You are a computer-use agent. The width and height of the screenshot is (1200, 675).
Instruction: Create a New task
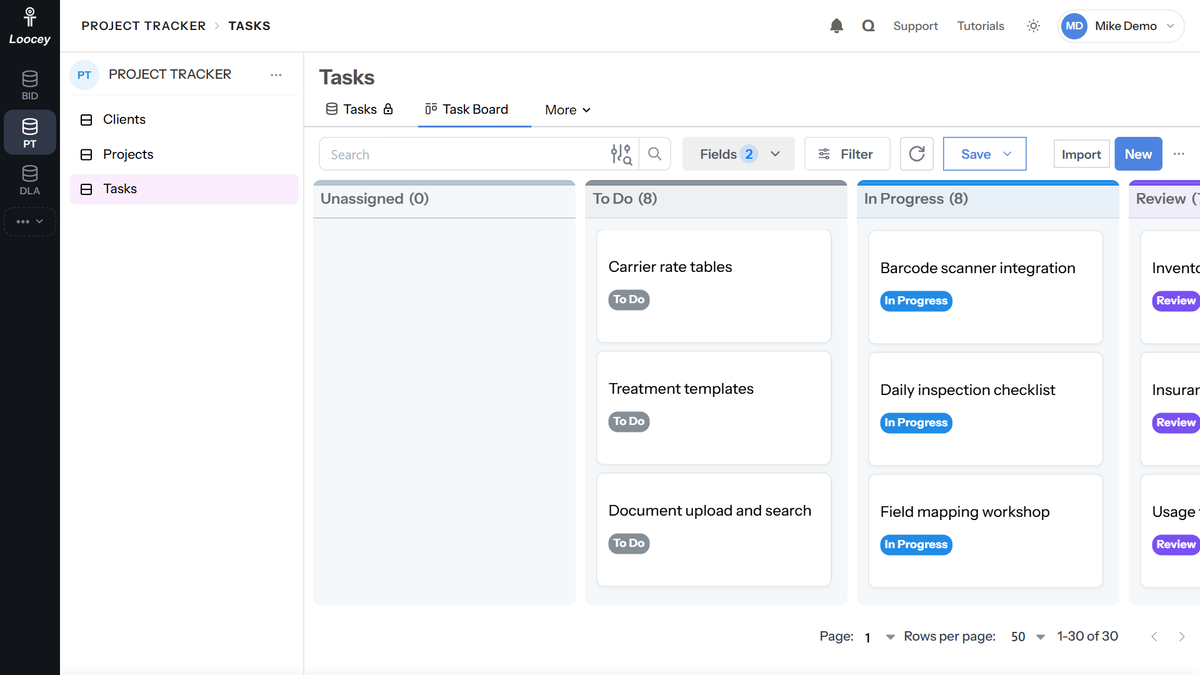pos(1138,154)
